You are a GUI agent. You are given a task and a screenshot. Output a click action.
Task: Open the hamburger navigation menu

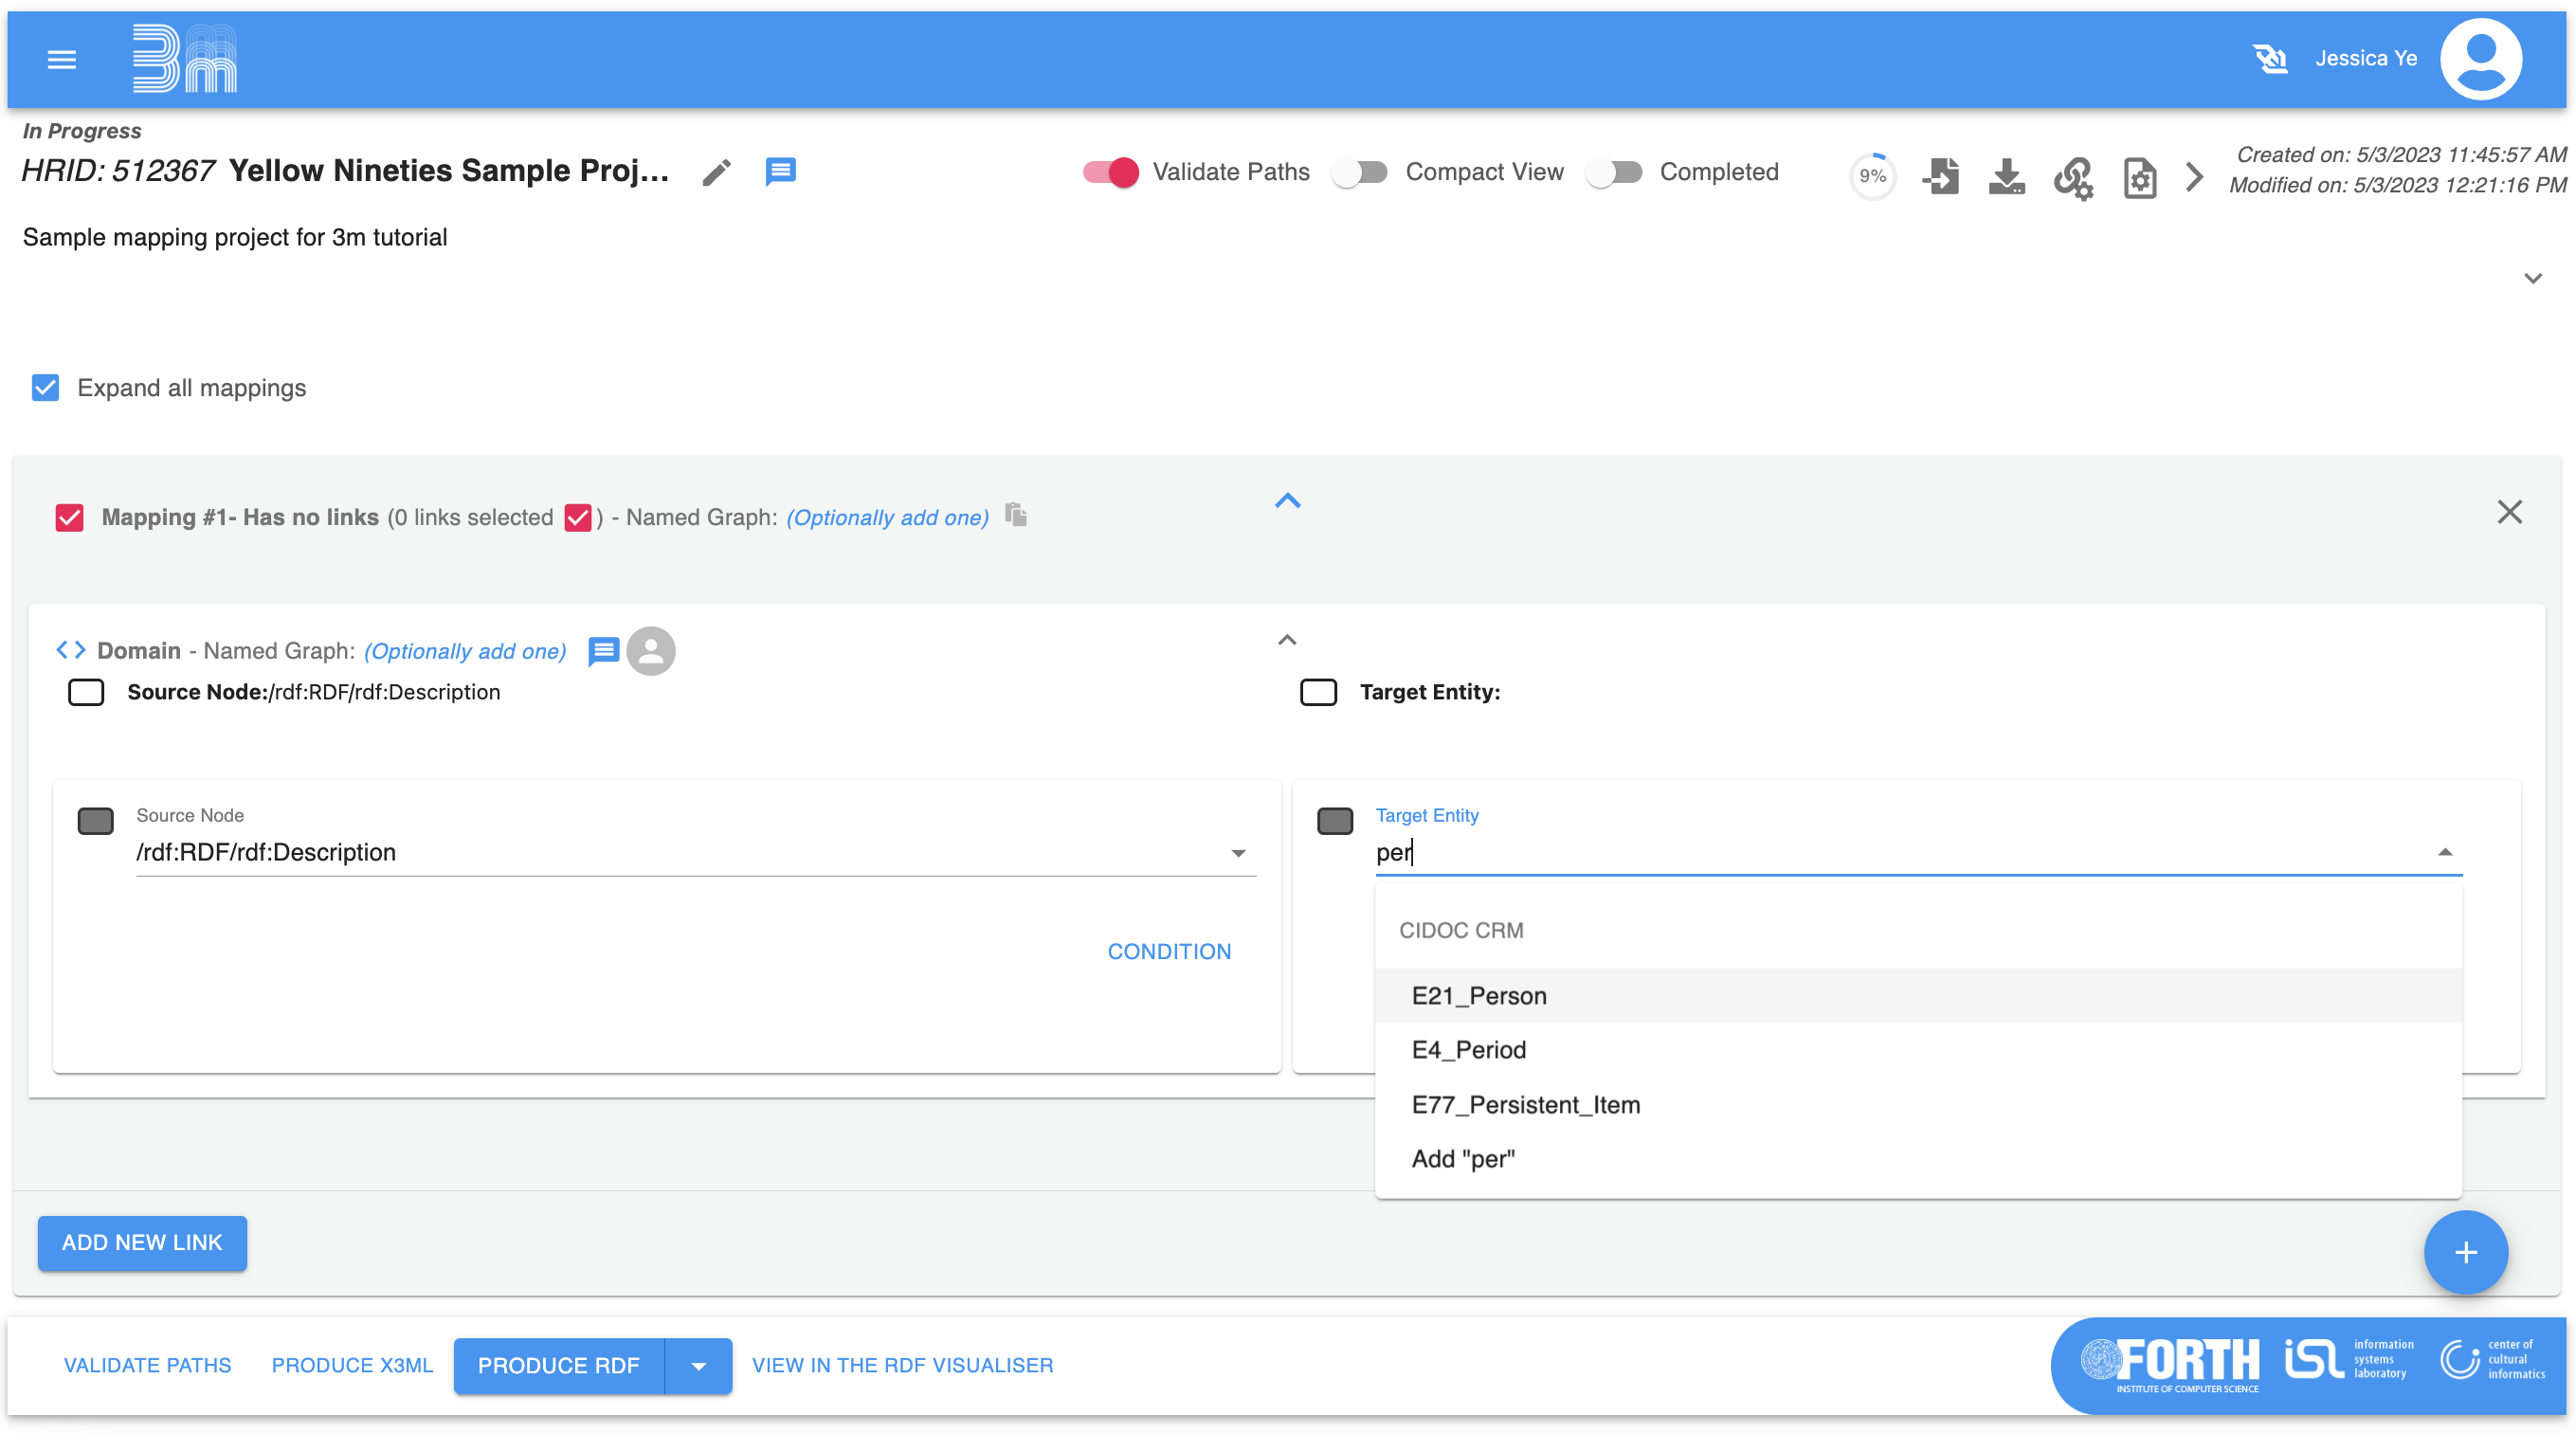pyautogui.click(x=62, y=60)
